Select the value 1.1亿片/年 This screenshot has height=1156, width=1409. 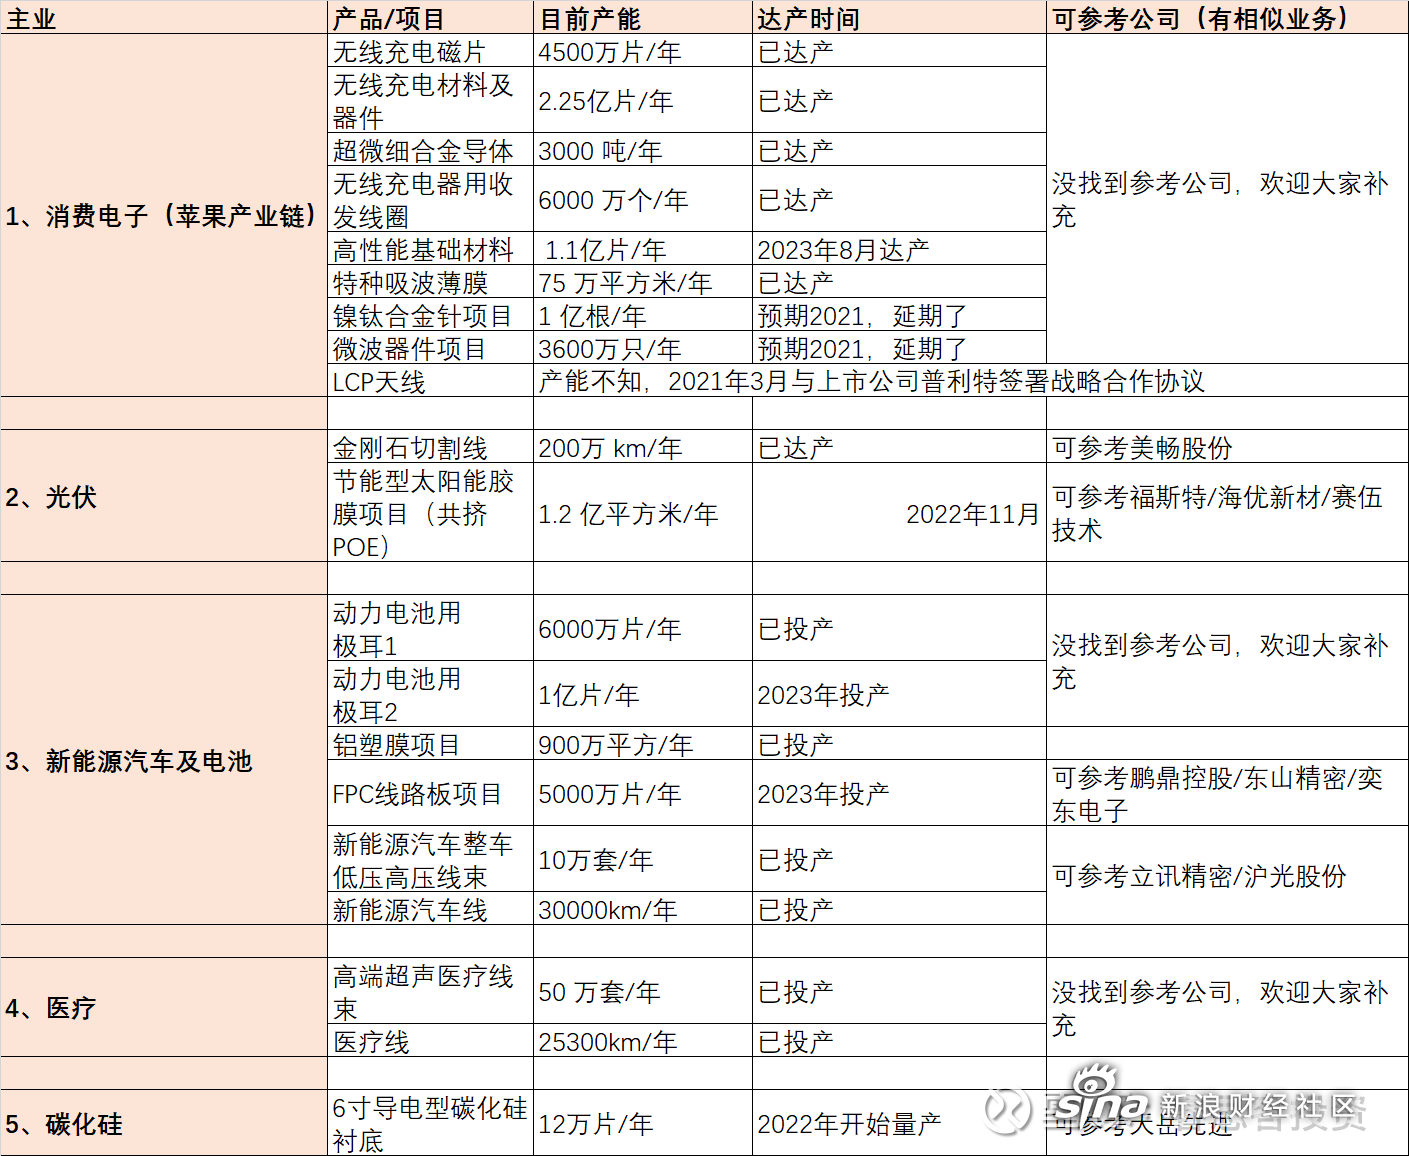[x=643, y=249]
